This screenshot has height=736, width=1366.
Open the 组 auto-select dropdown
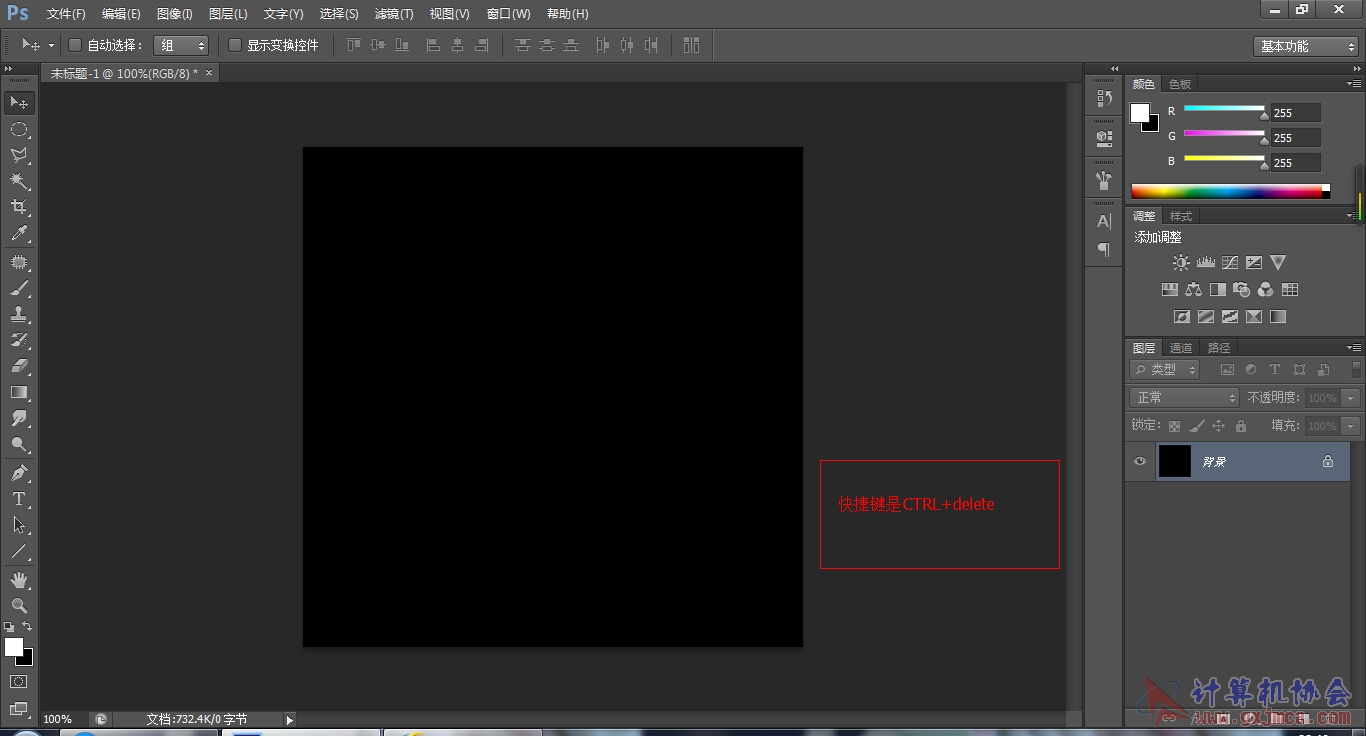[x=181, y=45]
